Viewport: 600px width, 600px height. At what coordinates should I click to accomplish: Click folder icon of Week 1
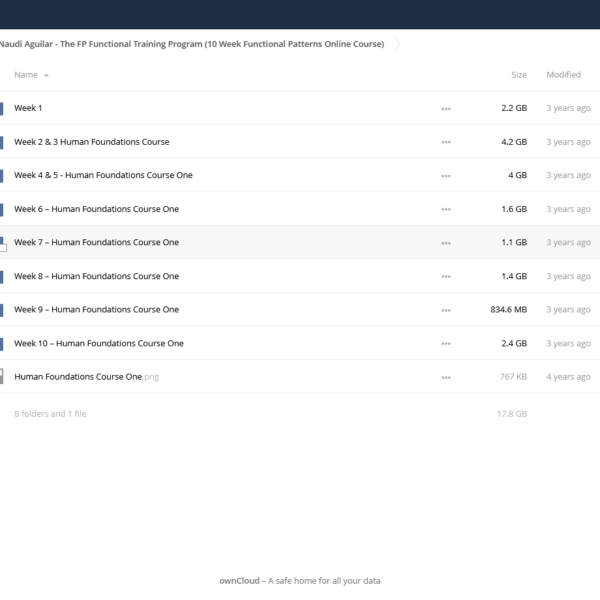pyautogui.click(x=2, y=109)
